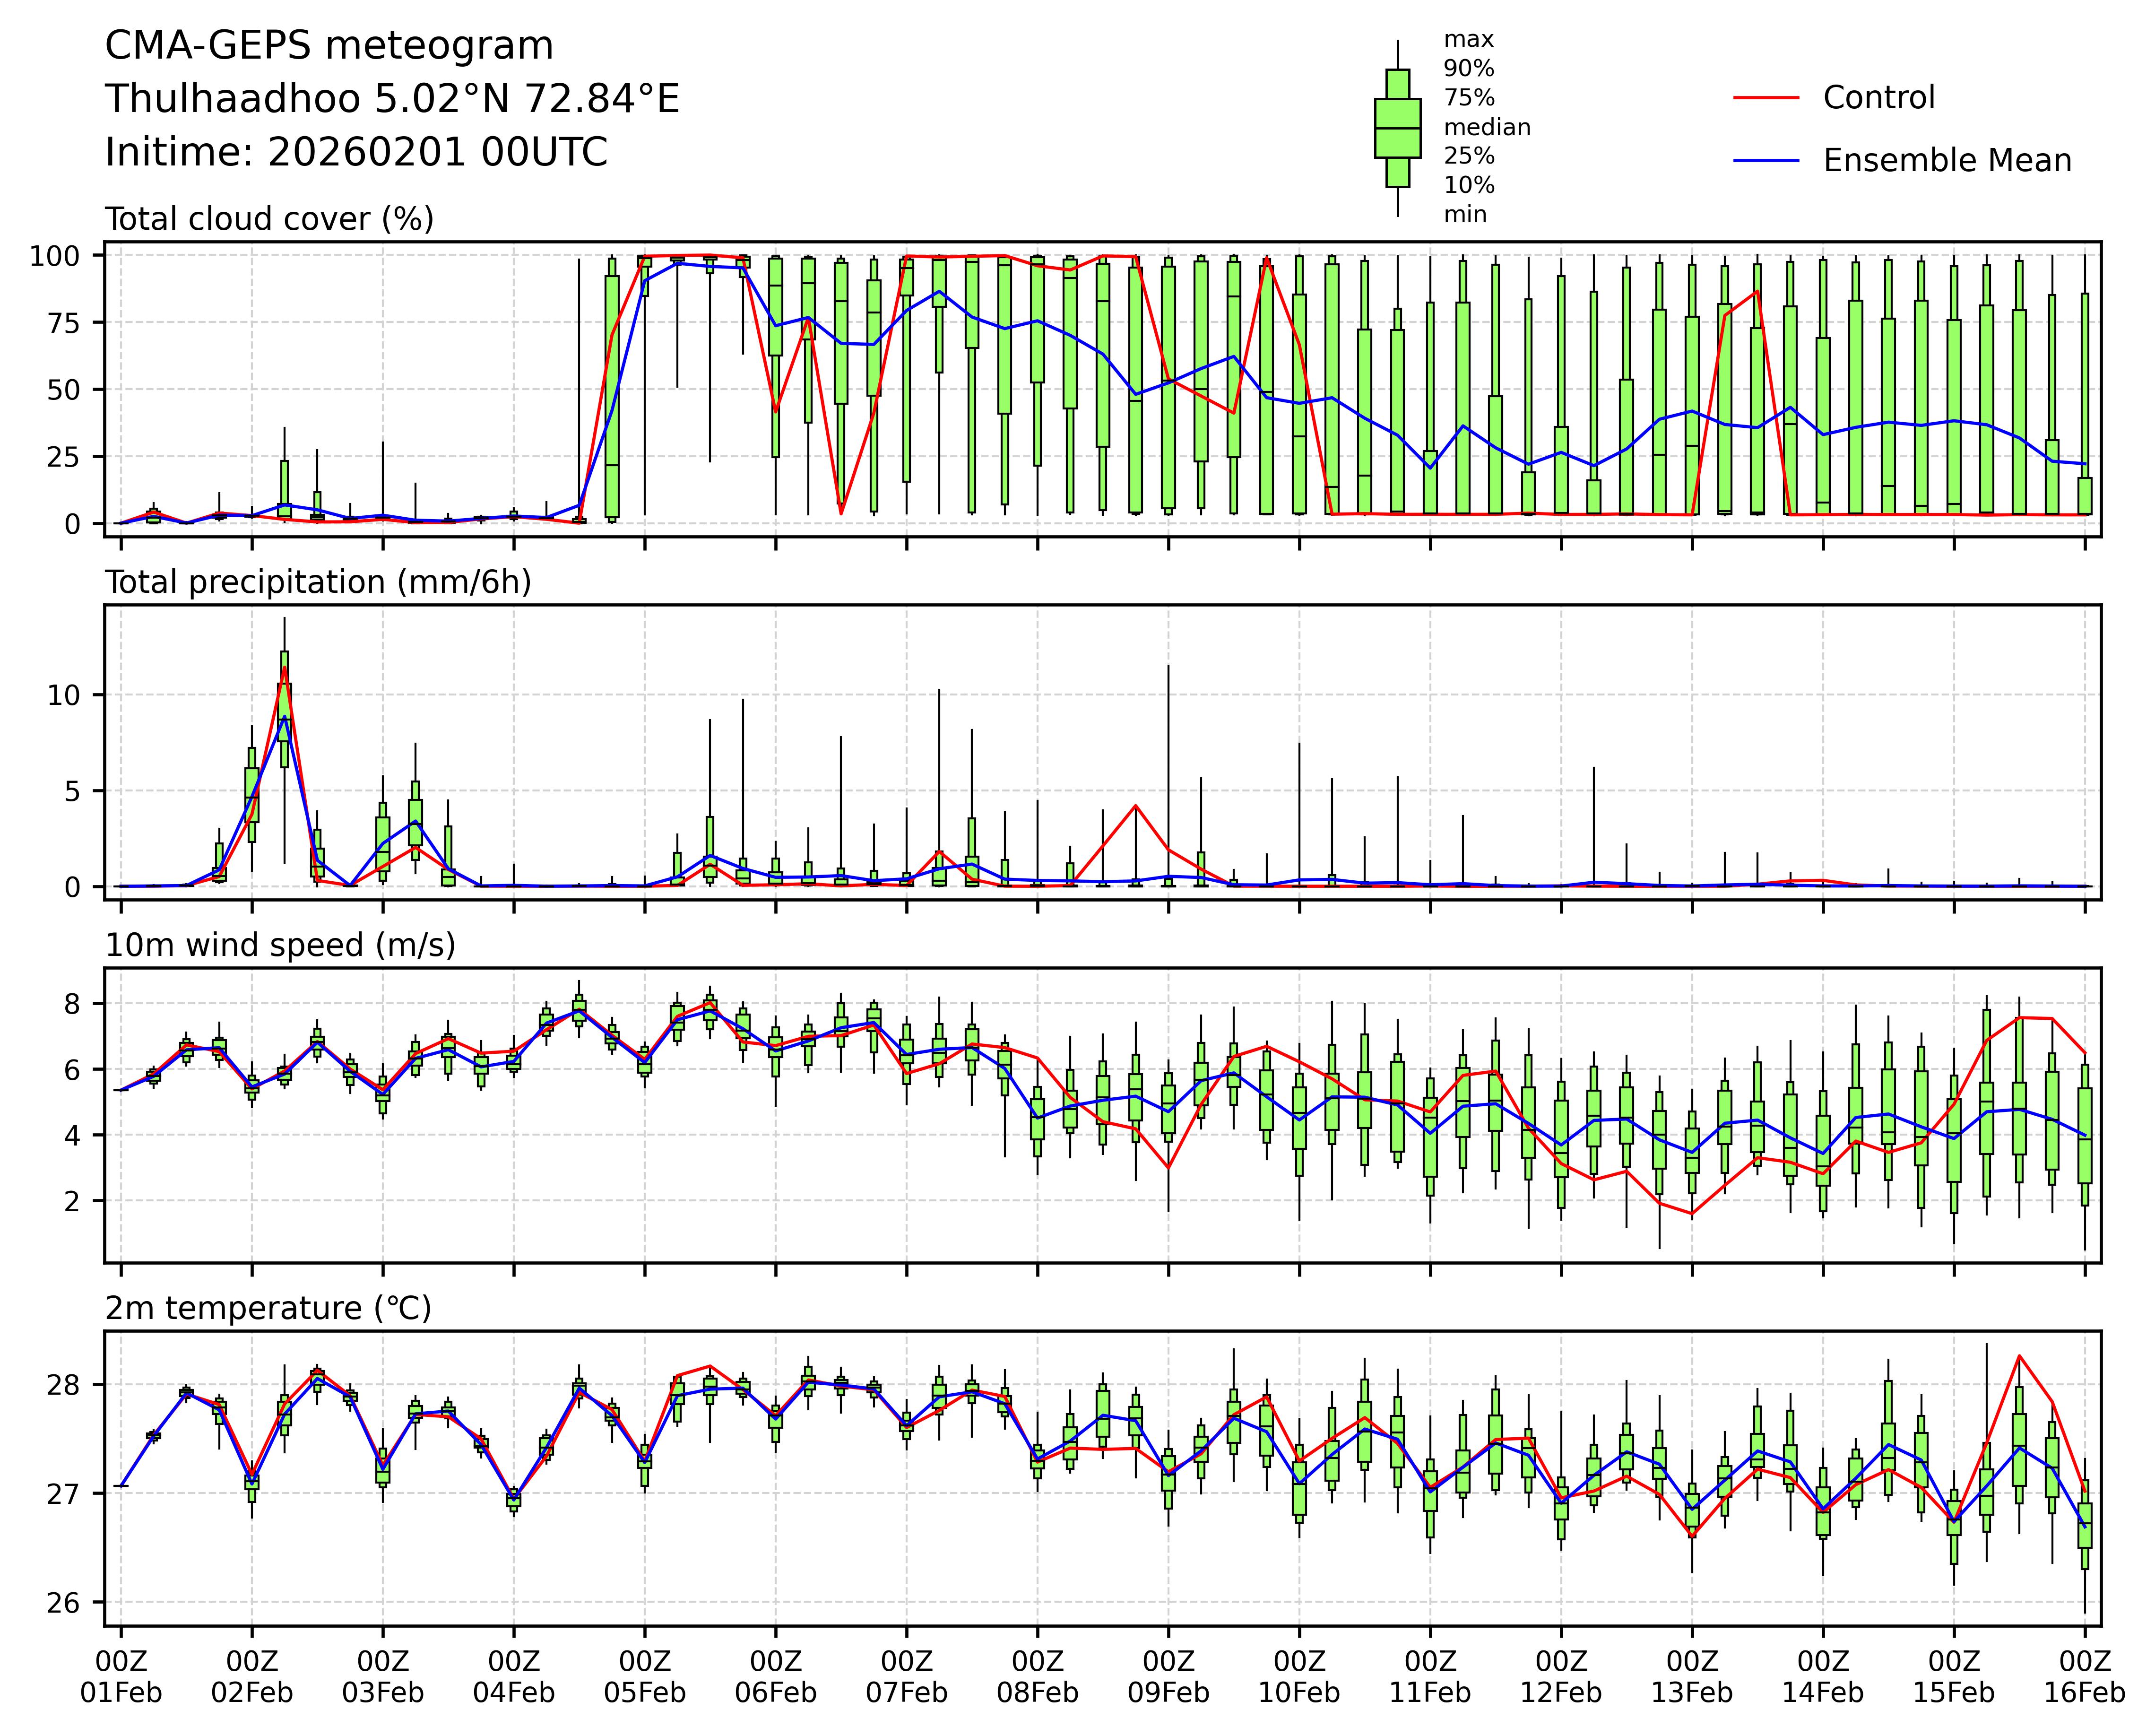Screen dimensions: 2155x1736
Task: Click the 'Total cloud cover (%)' panel title
Action: [x=269, y=219]
